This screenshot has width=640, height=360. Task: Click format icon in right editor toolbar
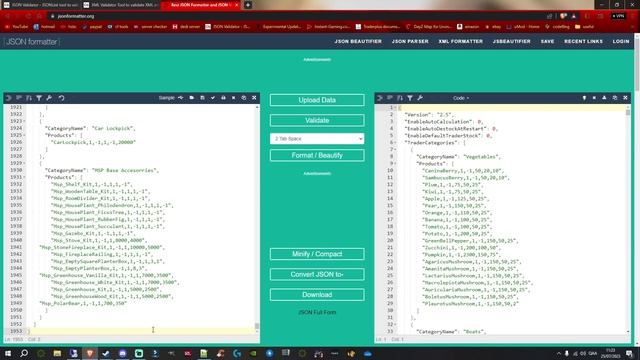(x=380, y=98)
